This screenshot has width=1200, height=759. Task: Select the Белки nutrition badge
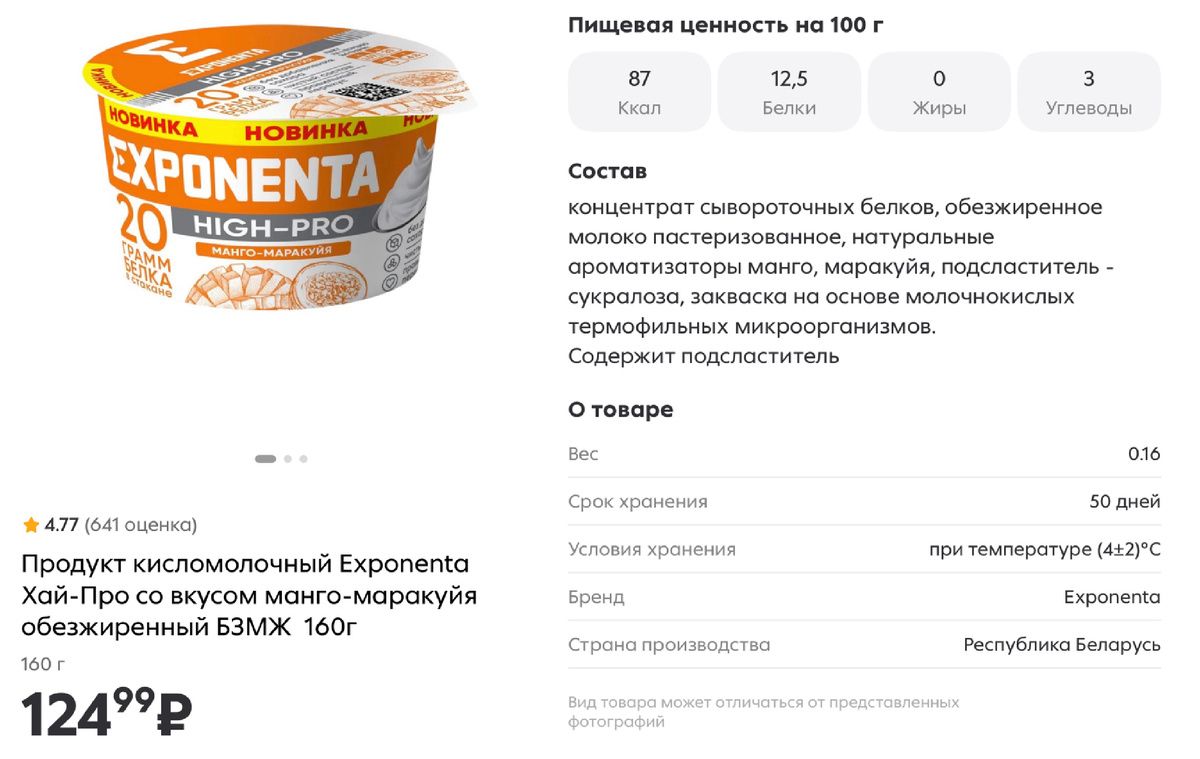789,90
